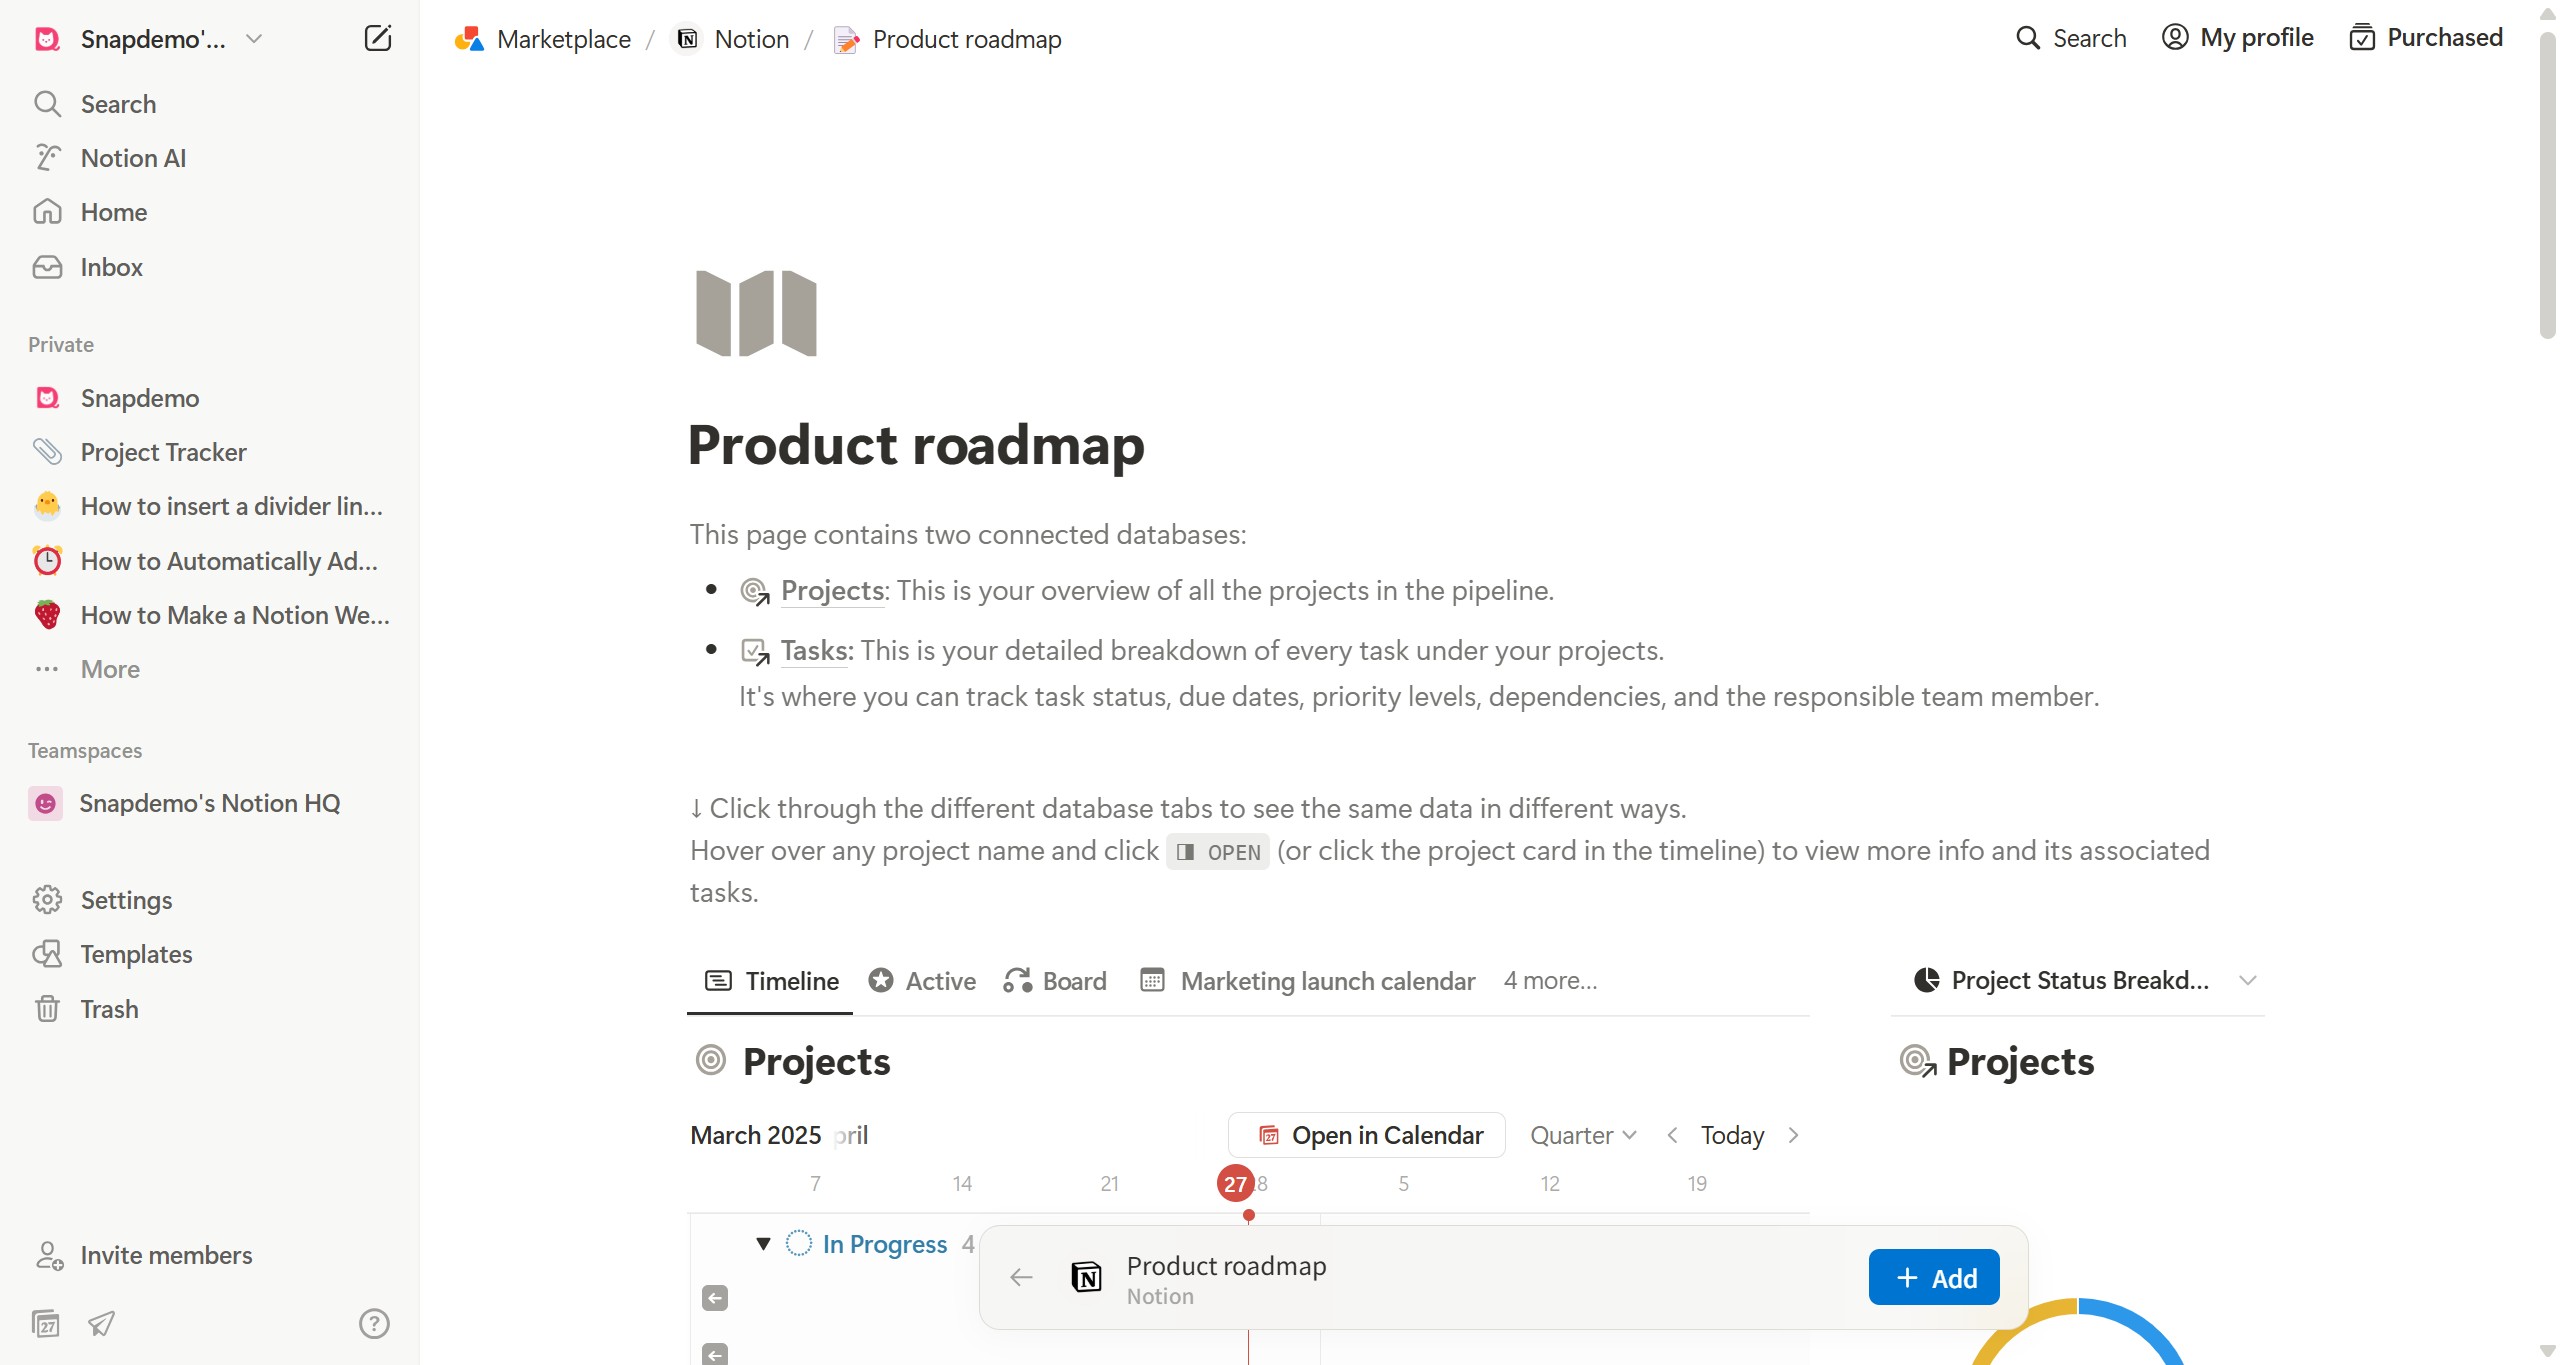Click the red 27 today marker
This screenshot has width=2561, height=1365.
click(1236, 1184)
